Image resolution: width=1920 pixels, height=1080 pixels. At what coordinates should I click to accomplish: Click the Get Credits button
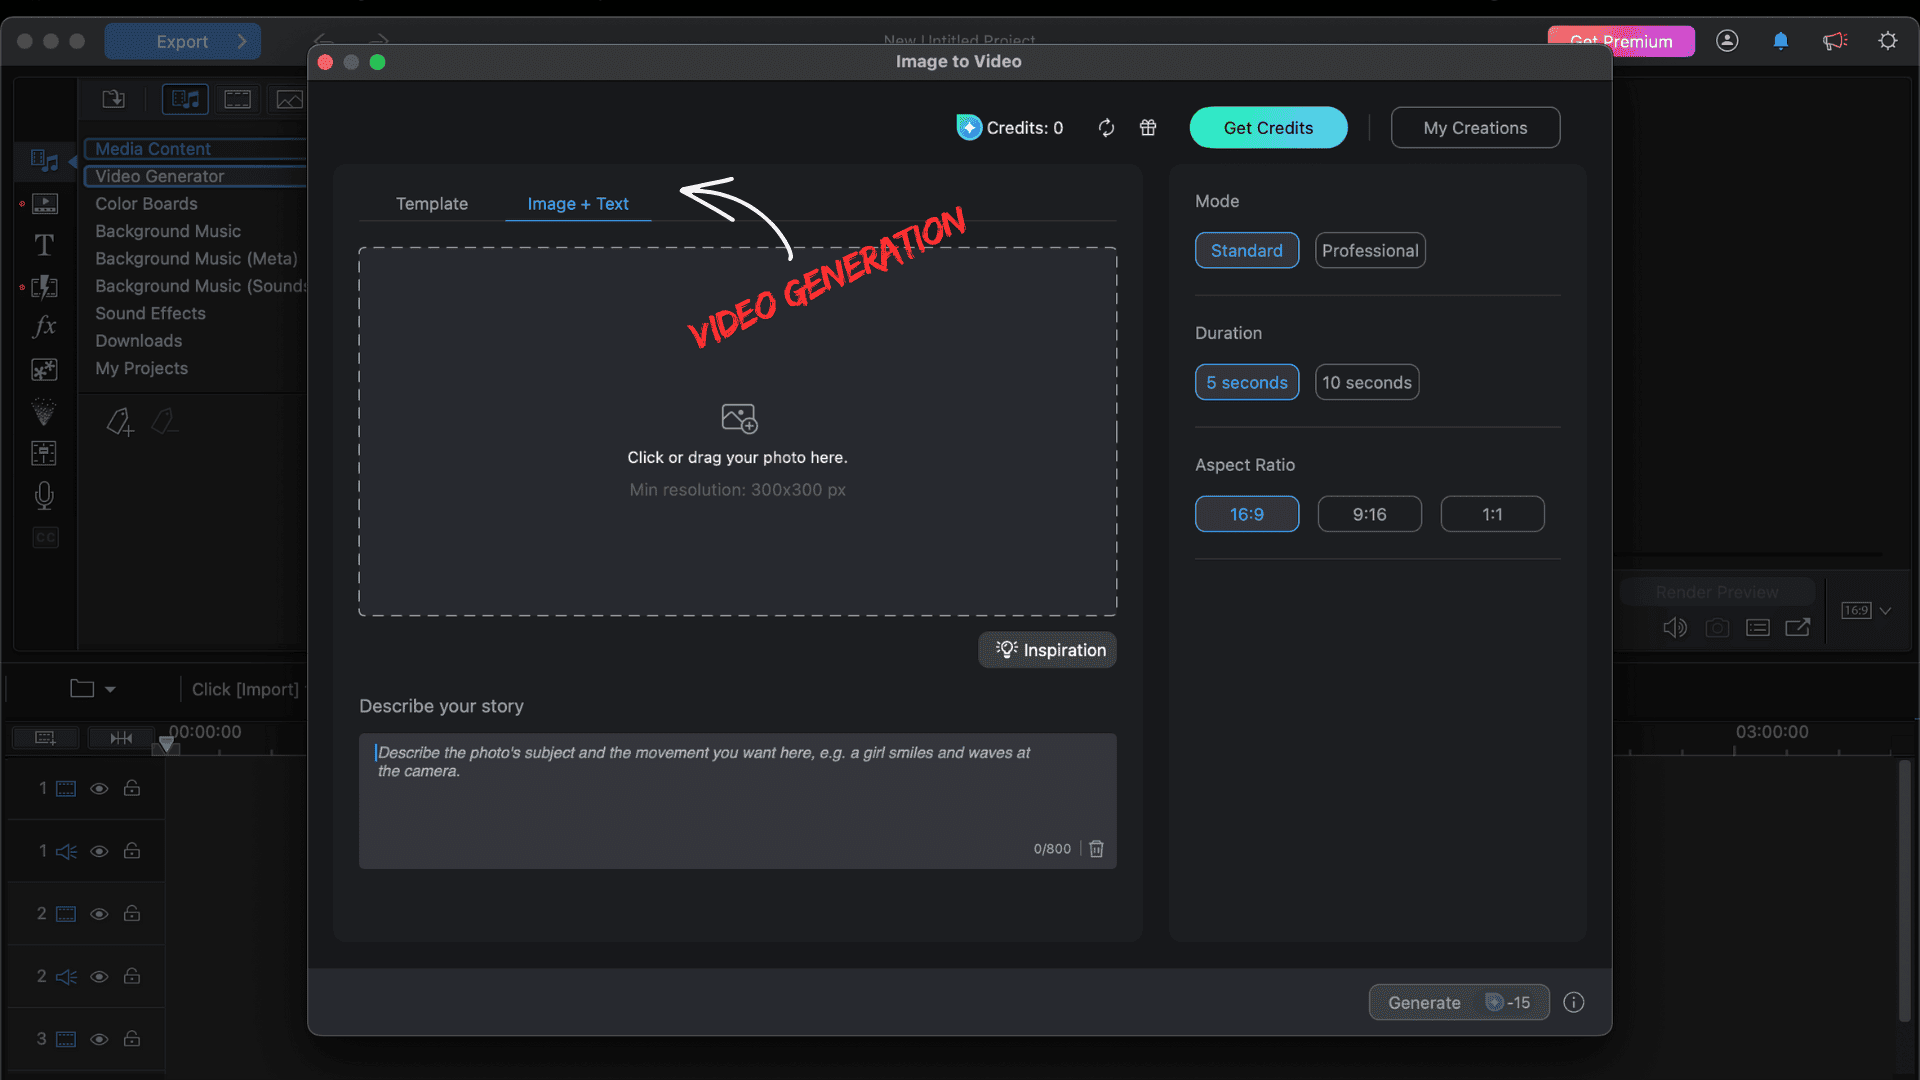click(x=1268, y=128)
